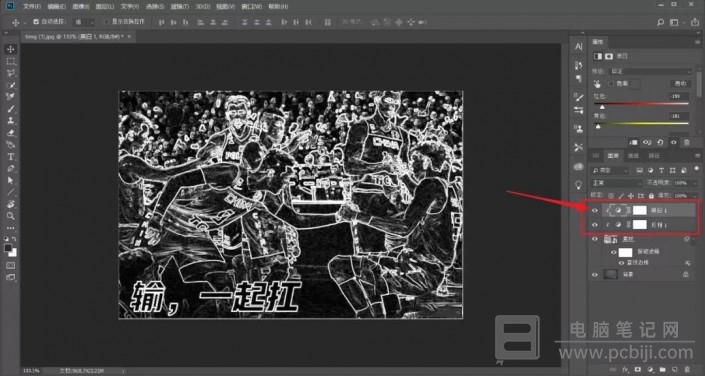Image resolution: width=705 pixels, height=376 pixels.
Task: Select the Eraser tool
Action: (x=10, y=133)
